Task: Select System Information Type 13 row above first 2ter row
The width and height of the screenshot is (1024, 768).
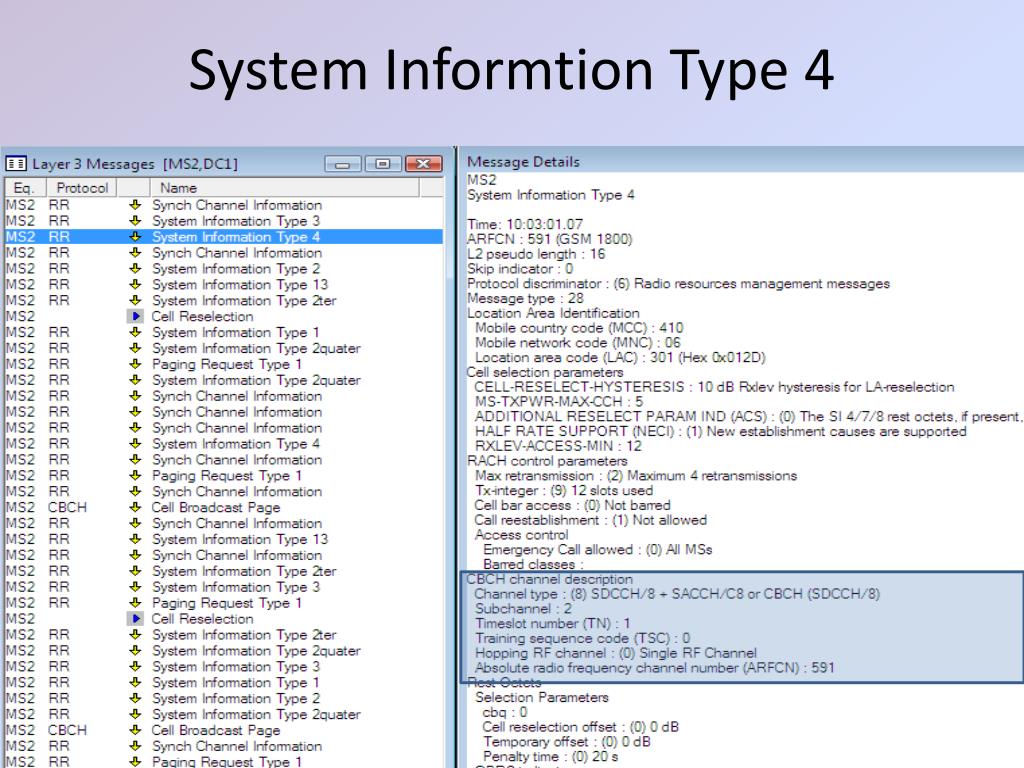Action: click(x=224, y=285)
